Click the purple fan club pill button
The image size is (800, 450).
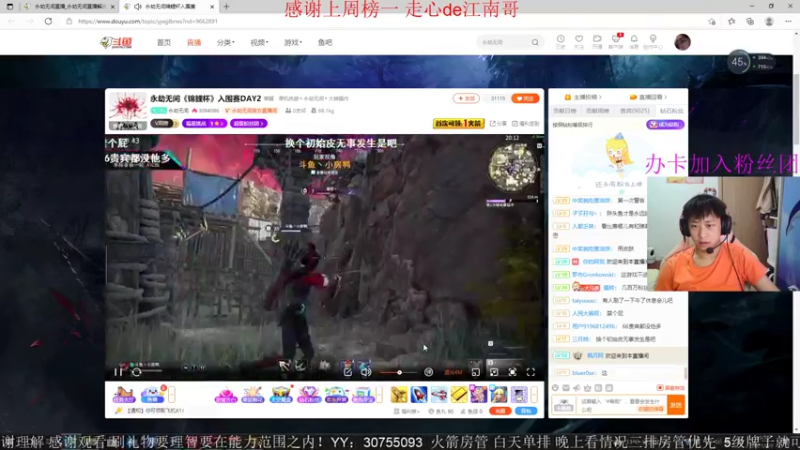(x=248, y=123)
